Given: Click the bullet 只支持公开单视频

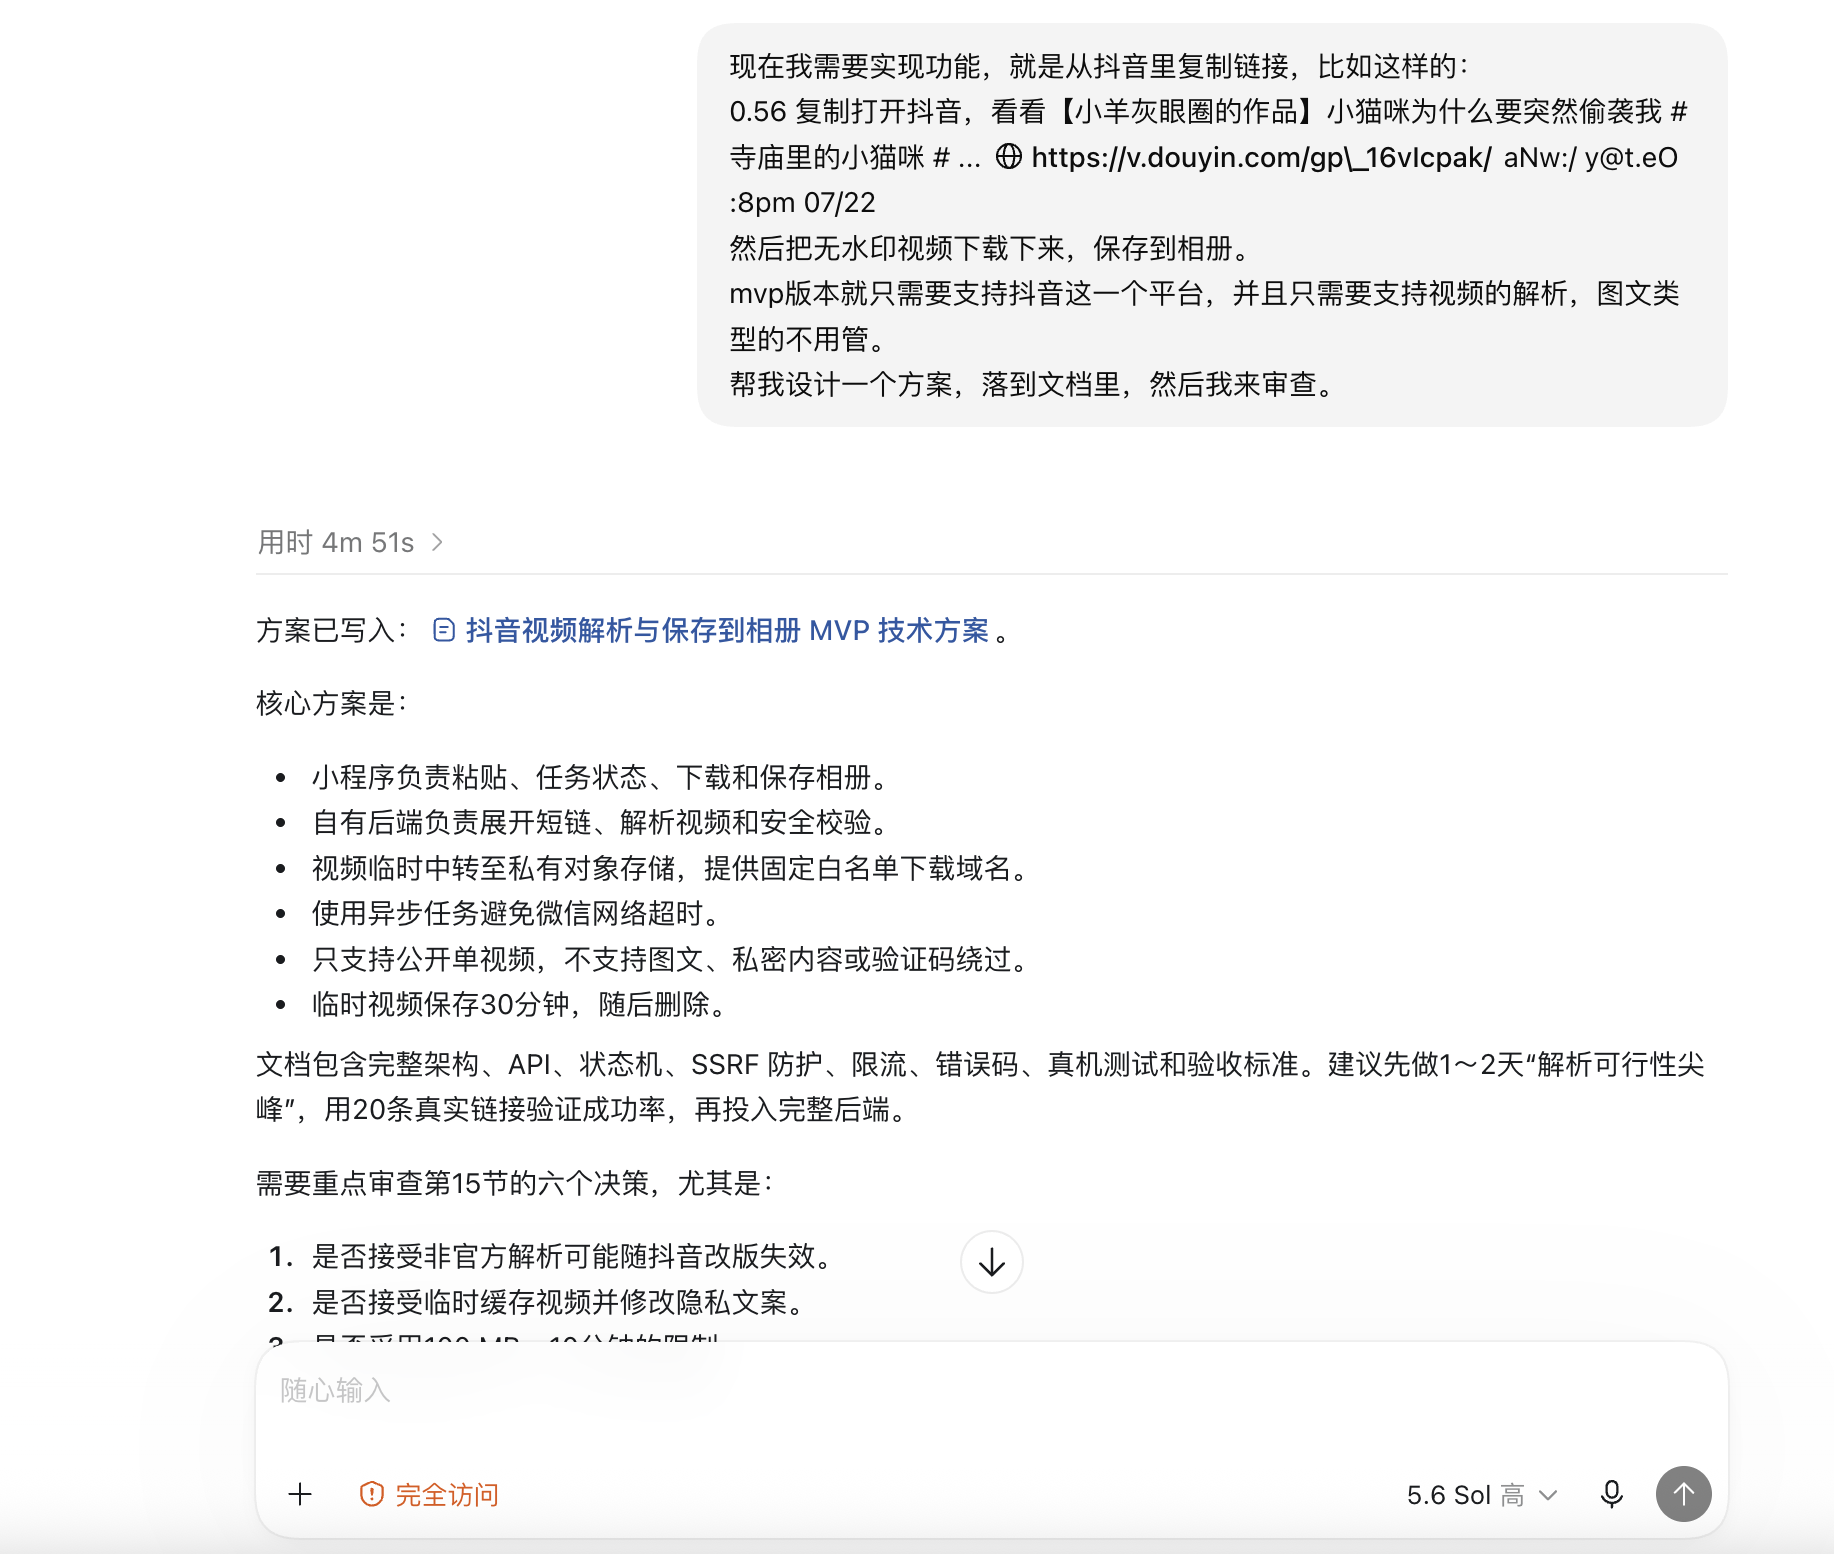Looking at the screenshot, I should [670, 959].
